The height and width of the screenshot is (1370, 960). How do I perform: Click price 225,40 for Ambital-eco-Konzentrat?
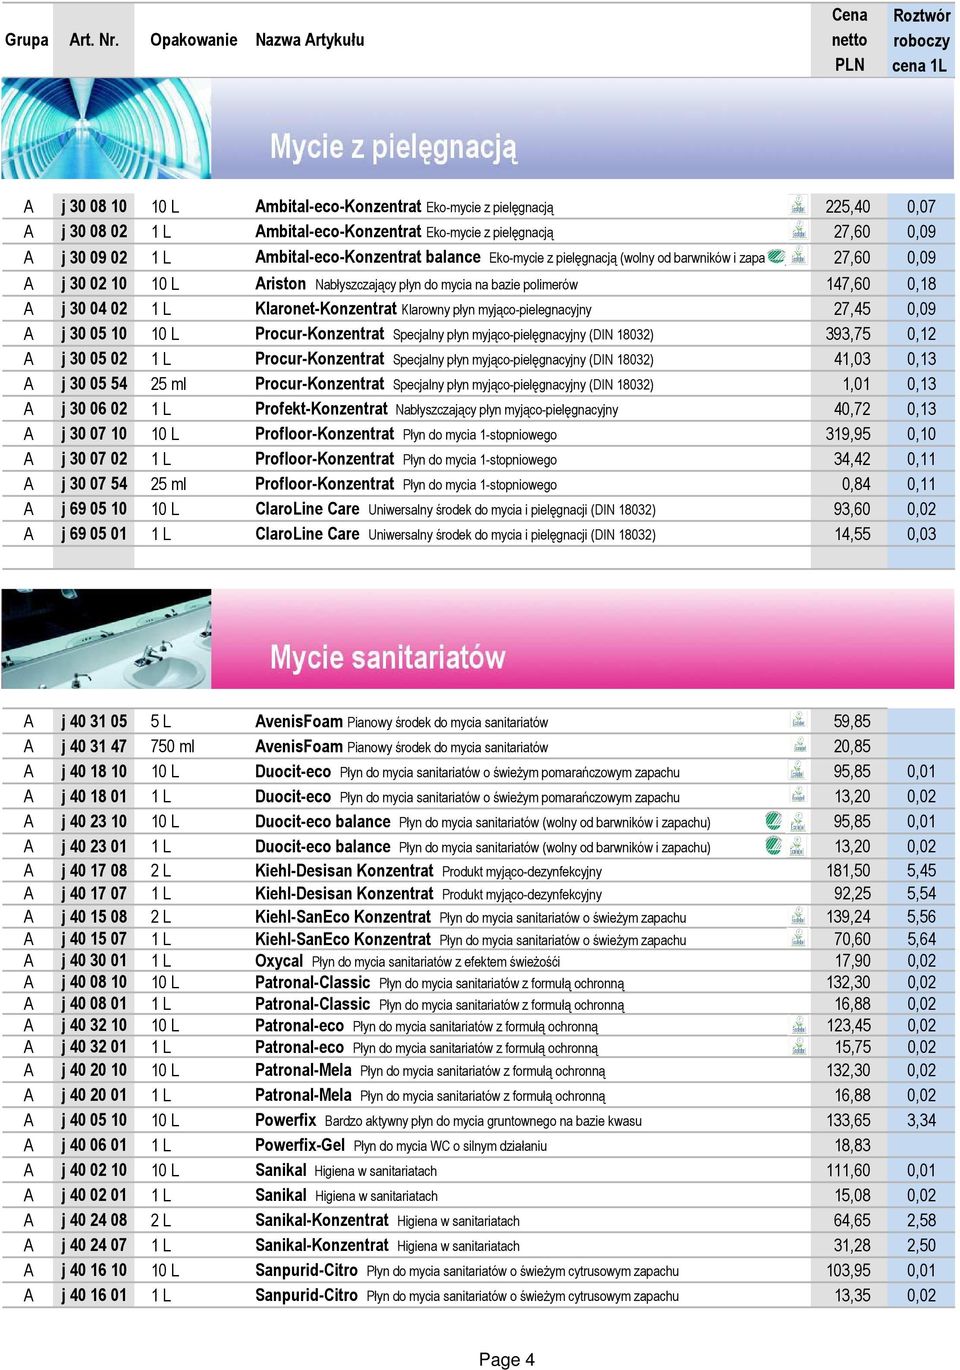[848, 206]
